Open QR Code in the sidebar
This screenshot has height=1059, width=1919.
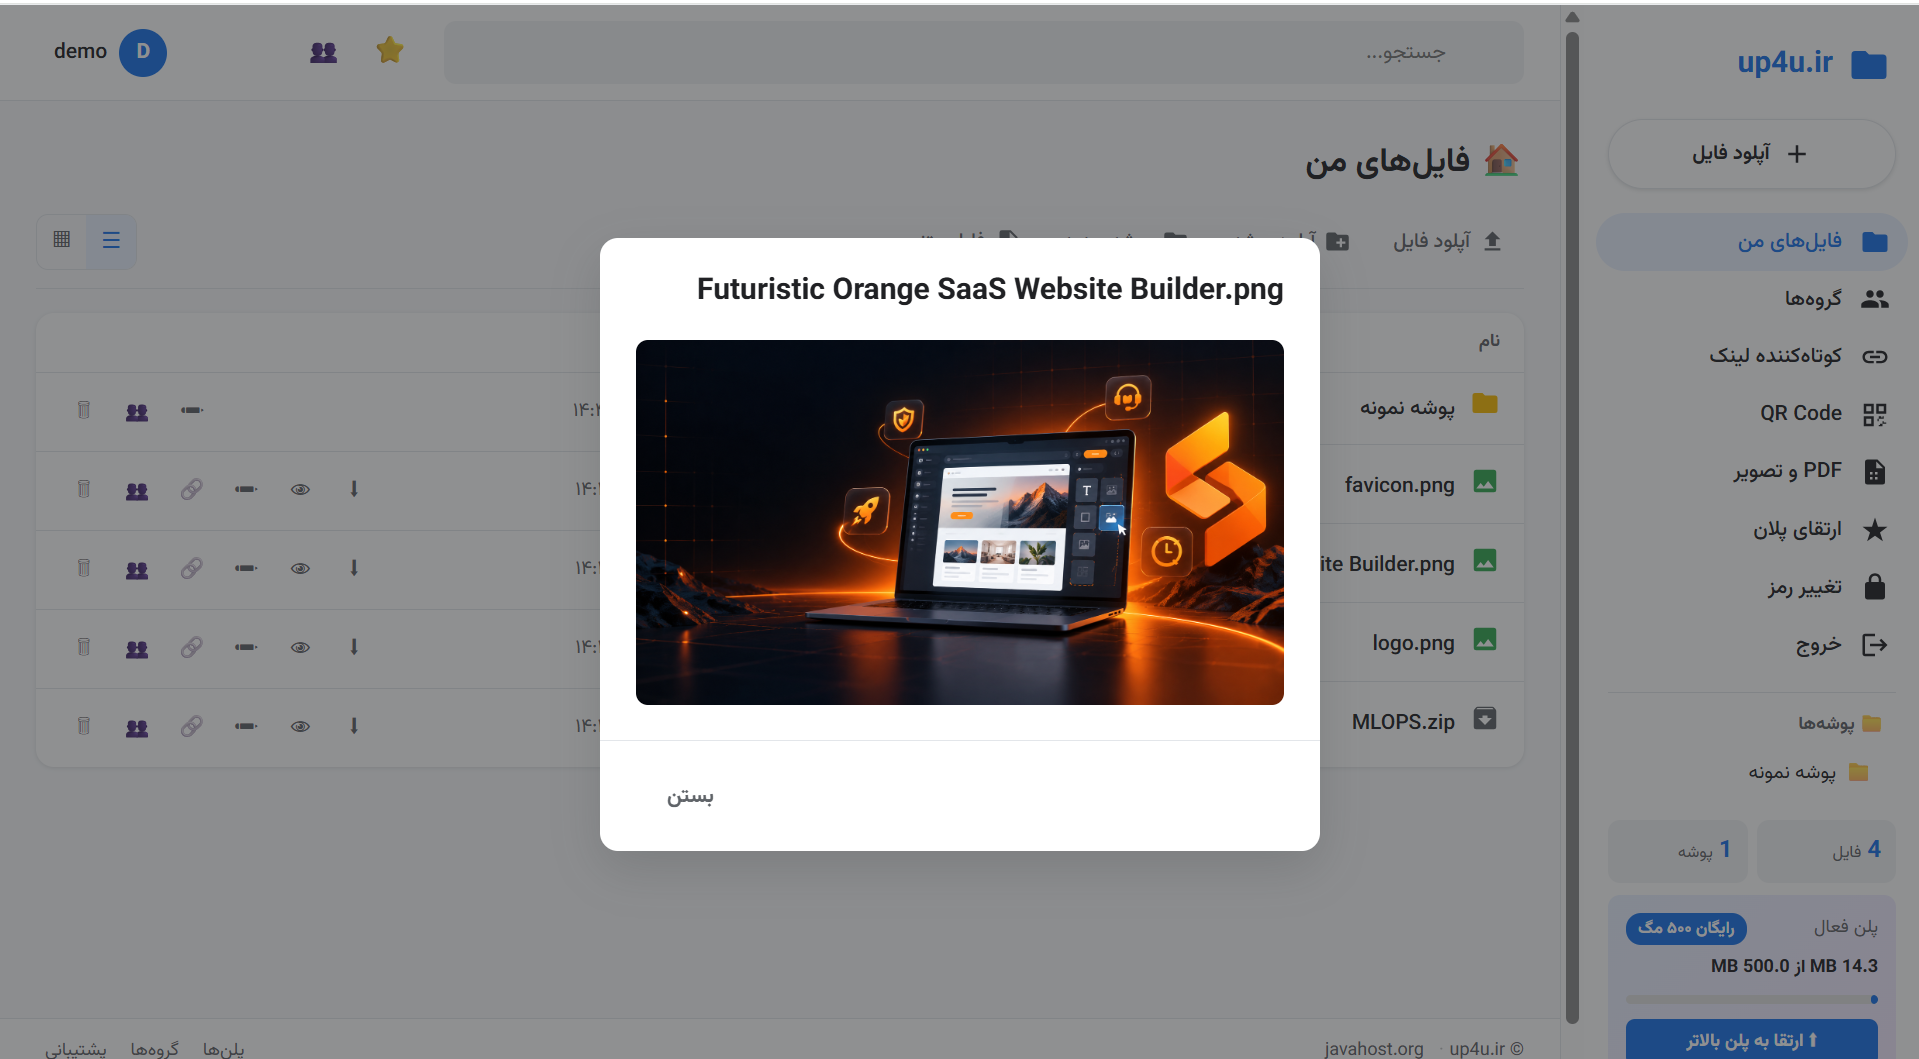tap(1752, 413)
